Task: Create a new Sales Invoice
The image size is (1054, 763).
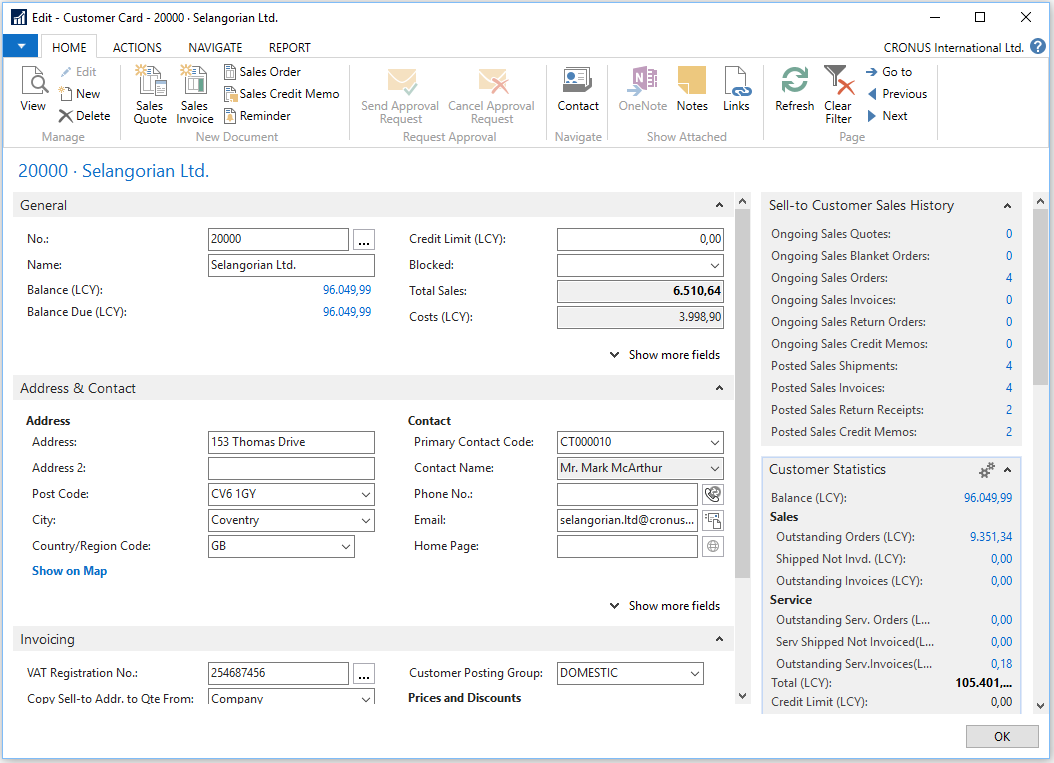Action: pyautogui.click(x=195, y=95)
